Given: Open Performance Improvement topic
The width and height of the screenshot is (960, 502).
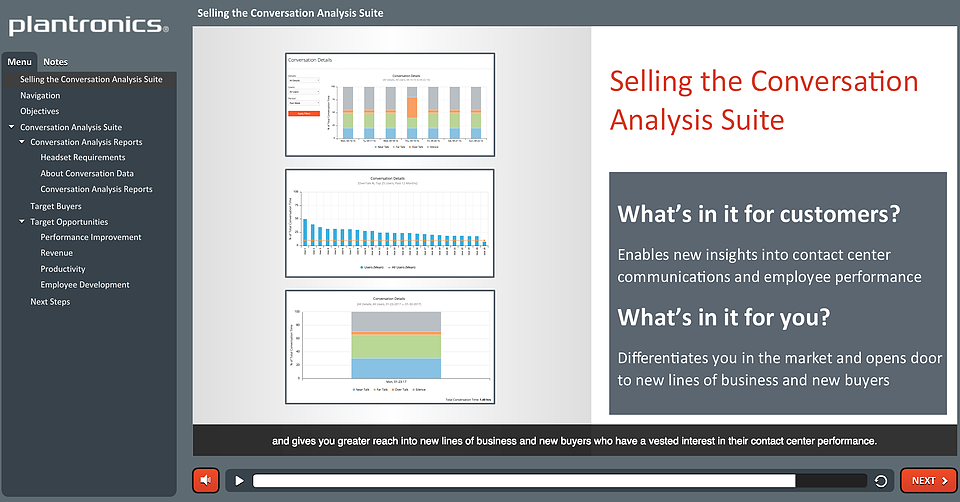Looking at the screenshot, I should pyautogui.click(x=91, y=237).
